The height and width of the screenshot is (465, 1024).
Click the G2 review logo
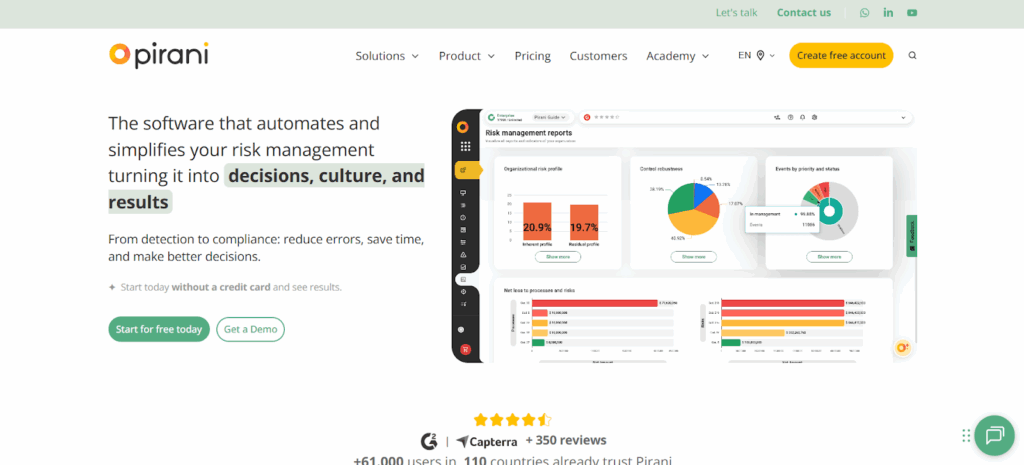coord(429,440)
